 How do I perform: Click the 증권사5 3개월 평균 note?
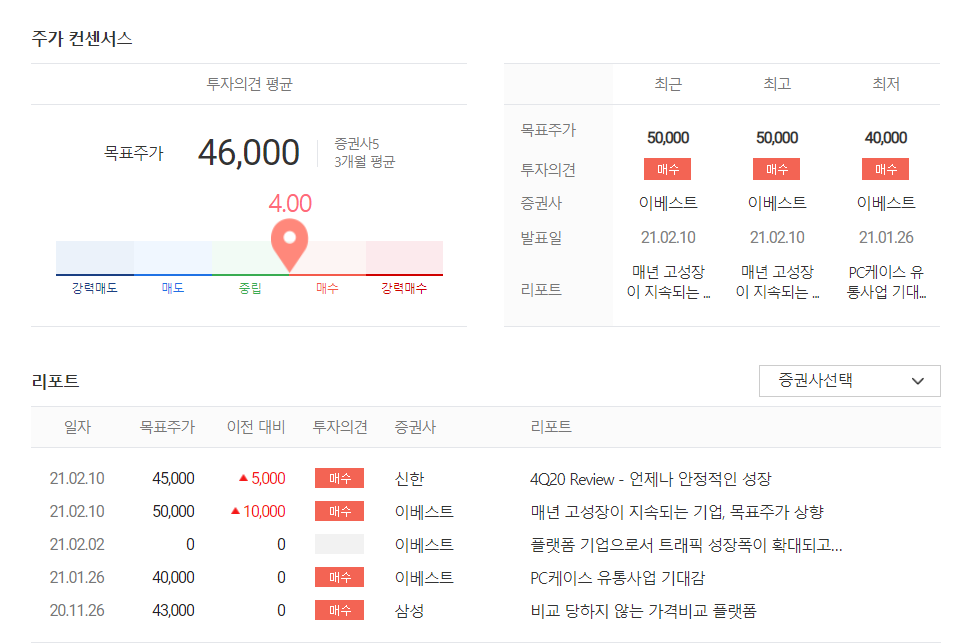pyautogui.click(x=365, y=153)
